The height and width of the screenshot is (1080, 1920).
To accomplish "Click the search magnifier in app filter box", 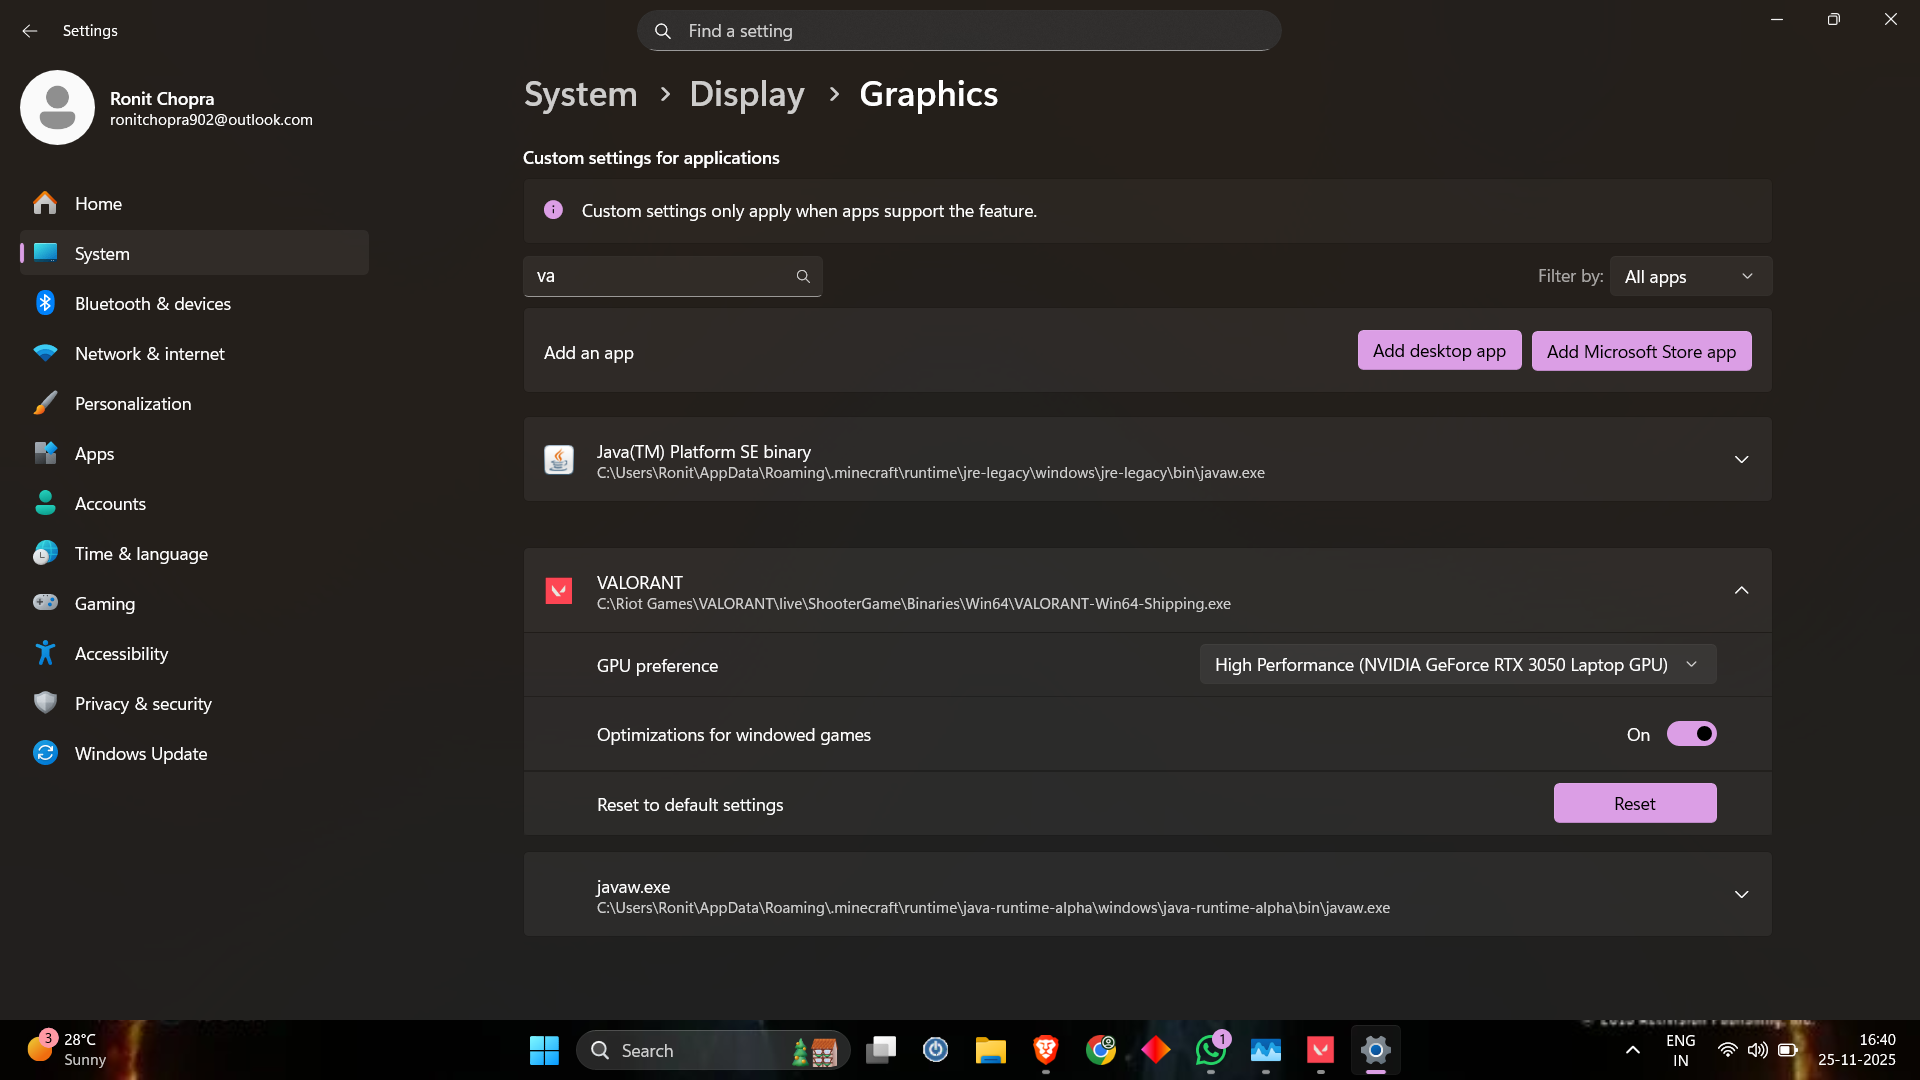I will tap(803, 276).
